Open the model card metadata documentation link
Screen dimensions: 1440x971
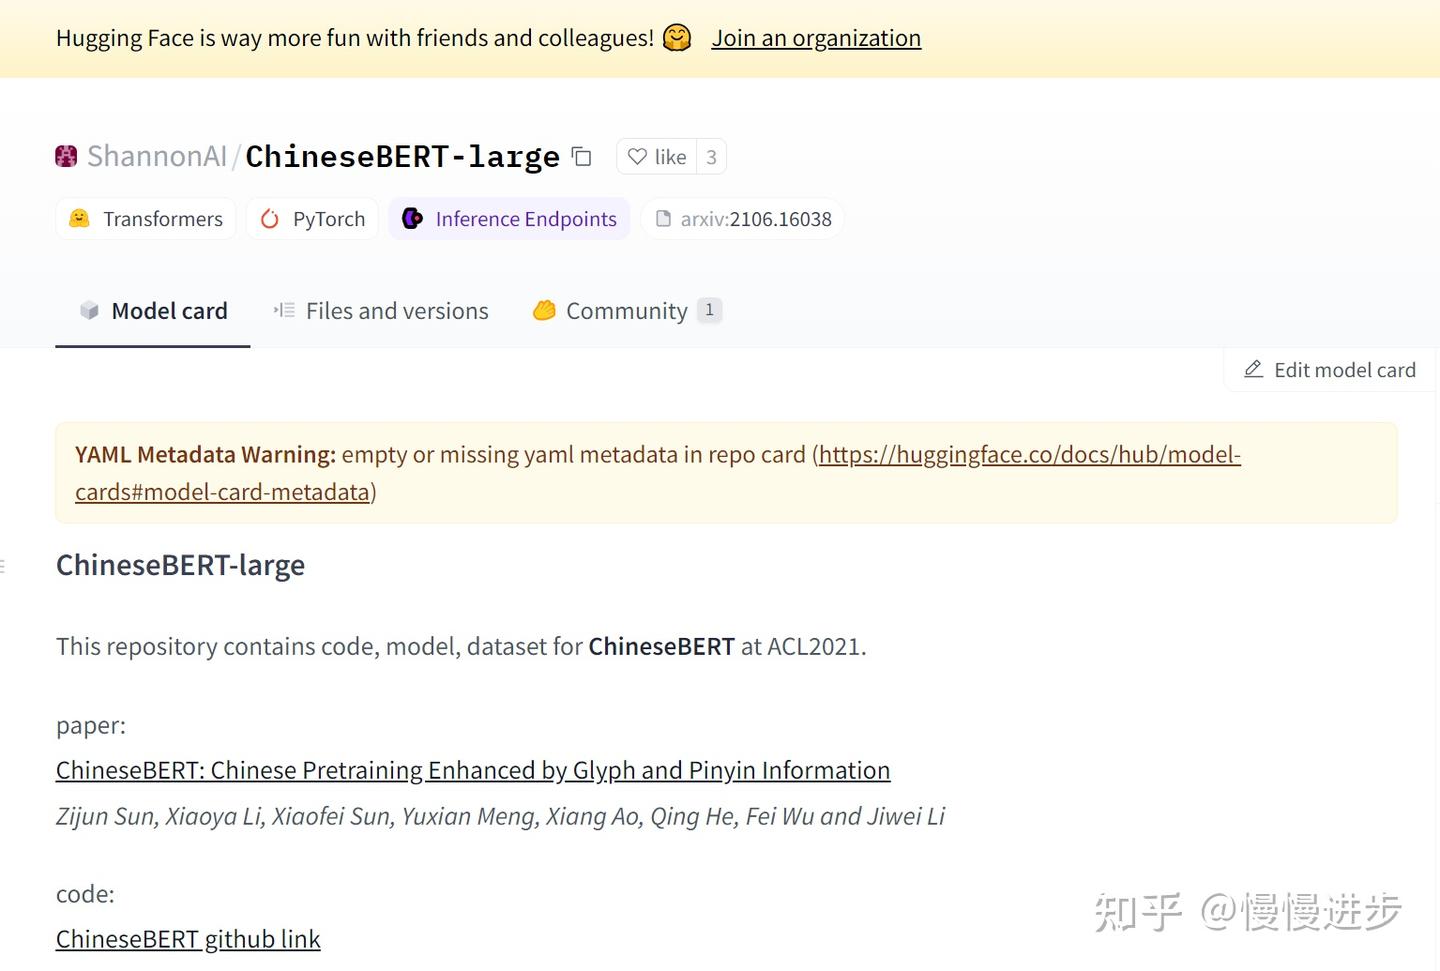coord(1028,454)
